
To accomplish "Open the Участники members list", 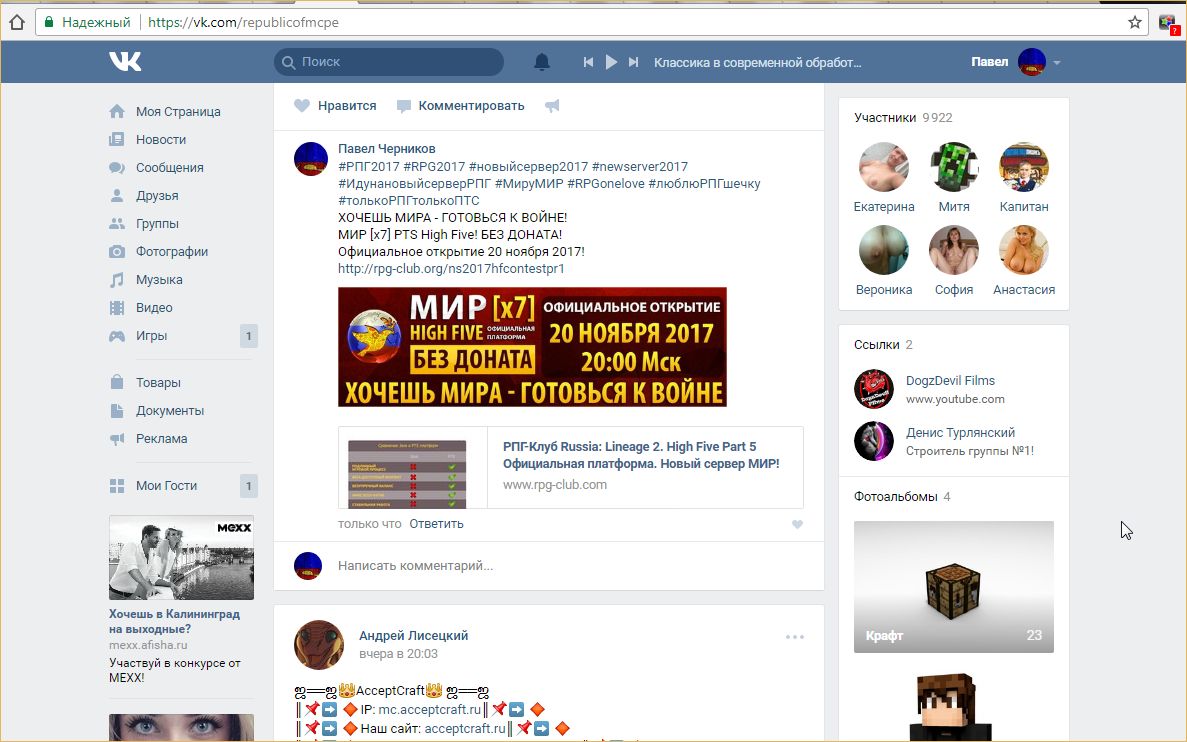I will point(903,117).
